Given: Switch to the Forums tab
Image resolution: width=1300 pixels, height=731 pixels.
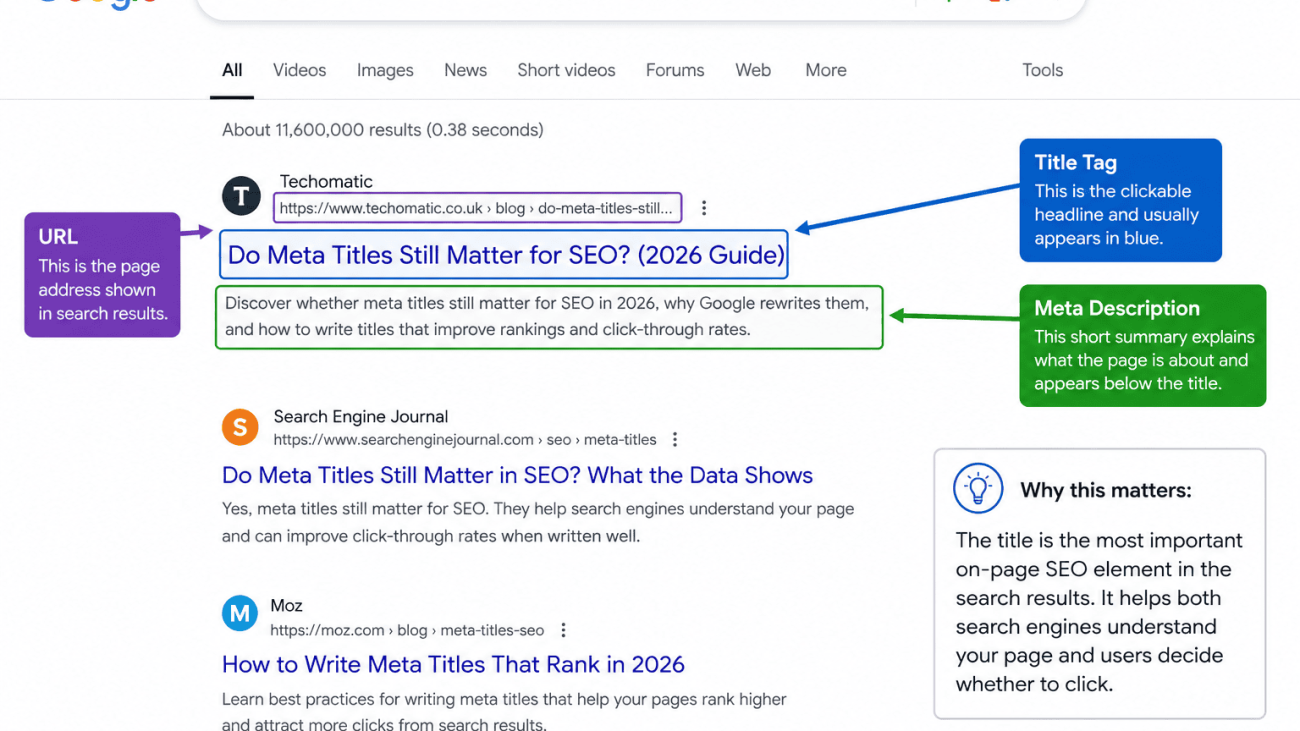Looking at the screenshot, I should (675, 70).
